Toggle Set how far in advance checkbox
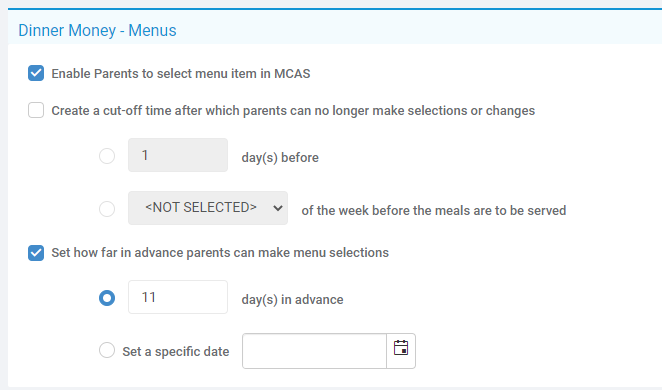Screen dimensions: 662x390 [x=36, y=253]
